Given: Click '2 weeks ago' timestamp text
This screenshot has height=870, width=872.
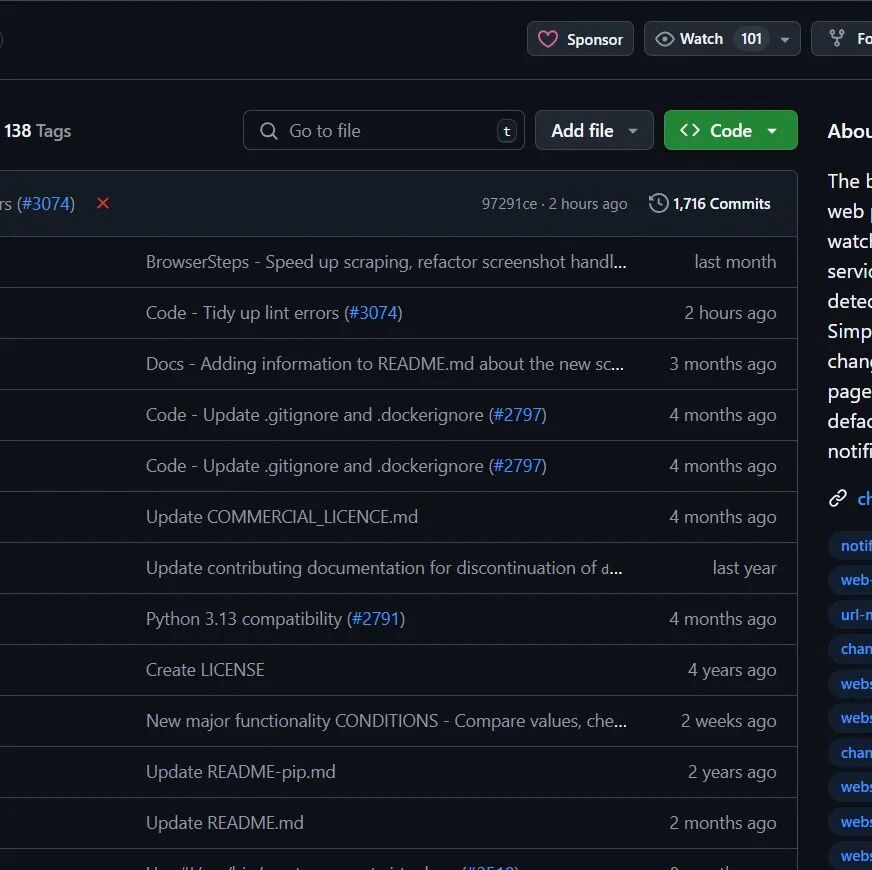Looking at the screenshot, I should click(728, 721).
